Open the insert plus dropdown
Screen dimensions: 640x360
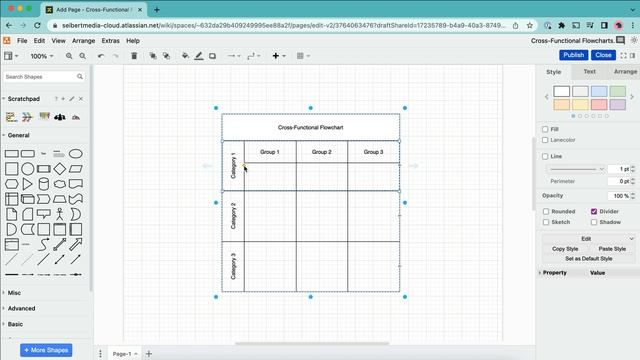coord(279,56)
